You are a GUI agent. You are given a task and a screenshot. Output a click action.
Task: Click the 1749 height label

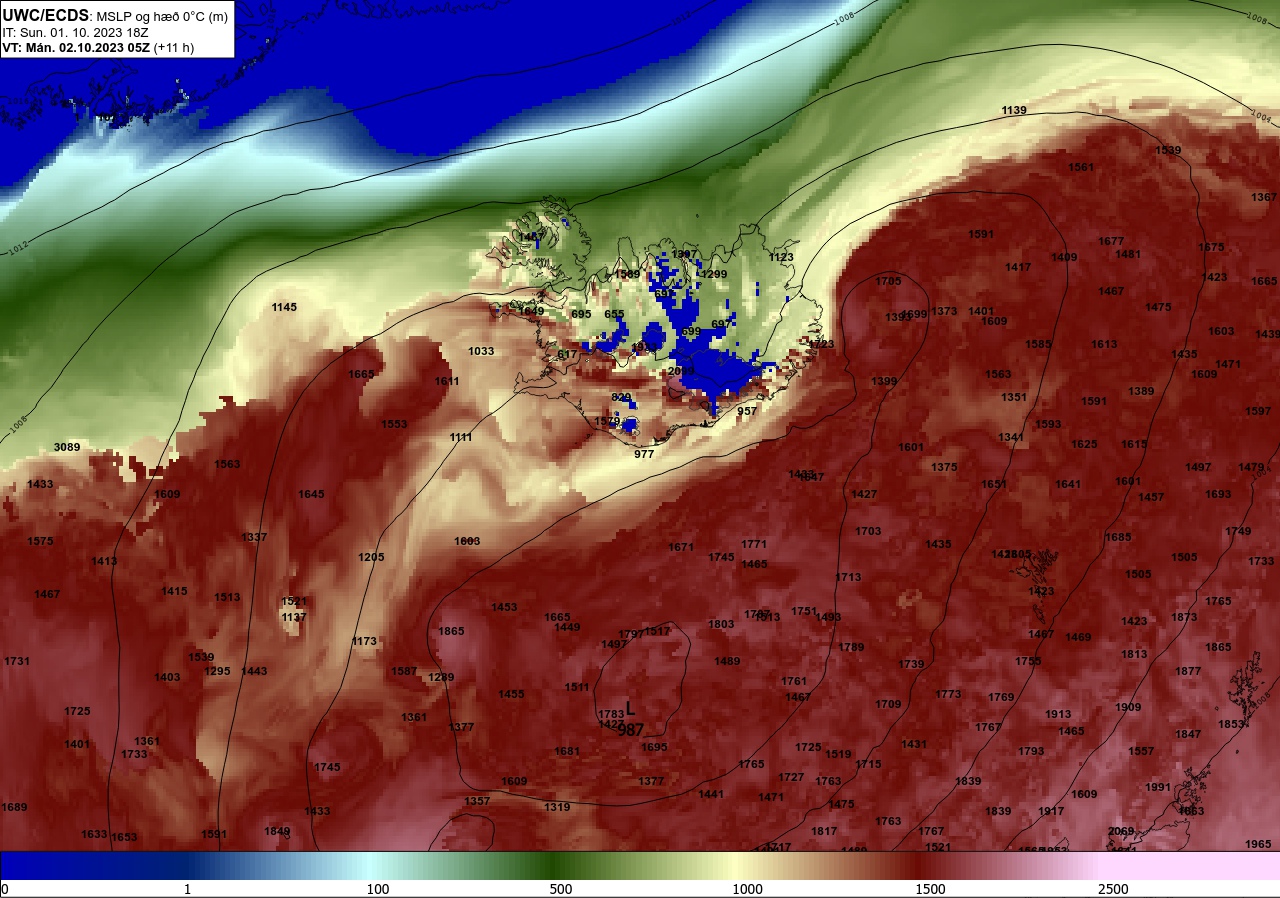tap(1238, 531)
